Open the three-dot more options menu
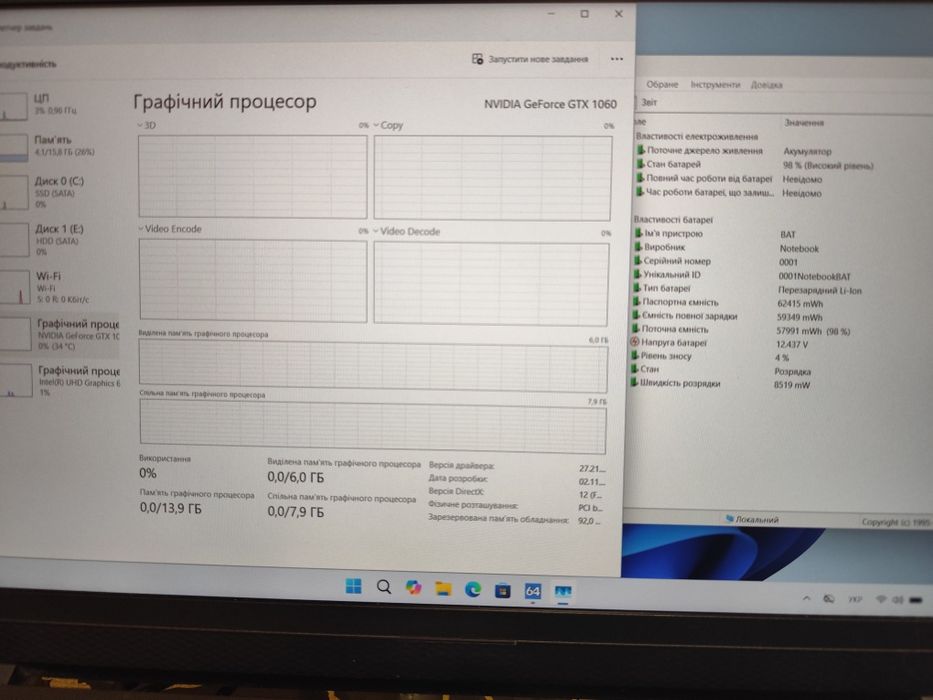Image resolution: width=933 pixels, height=700 pixels. point(616,59)
